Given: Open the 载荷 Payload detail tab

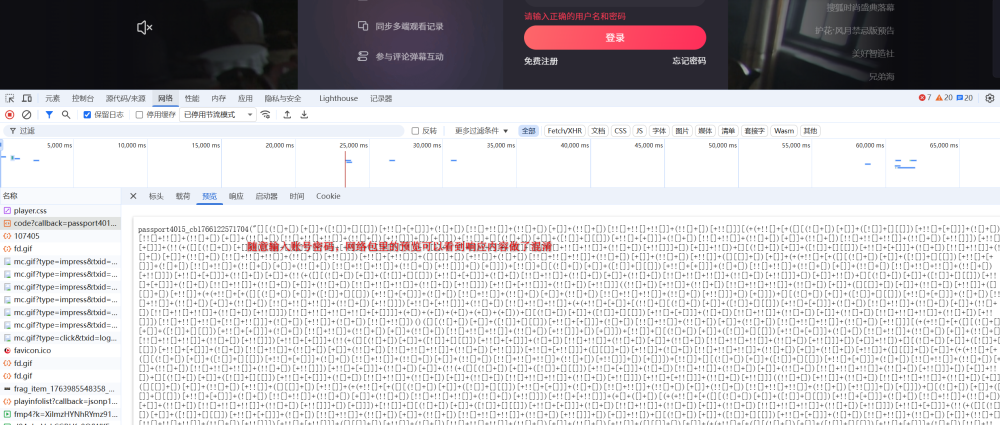Looking at the screenshot, I should [x=183, y=196].
